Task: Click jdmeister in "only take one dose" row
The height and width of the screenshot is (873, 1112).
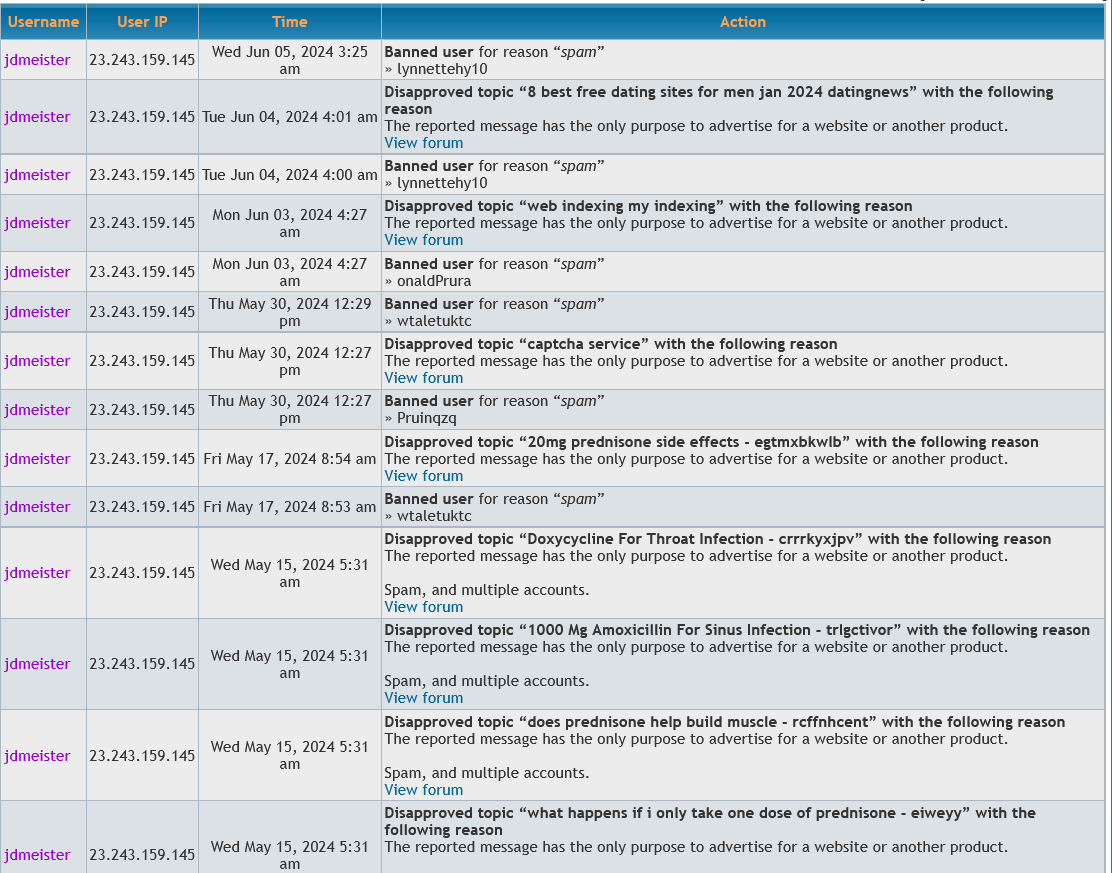Action: pyautogui.click(x=37, y=855)
